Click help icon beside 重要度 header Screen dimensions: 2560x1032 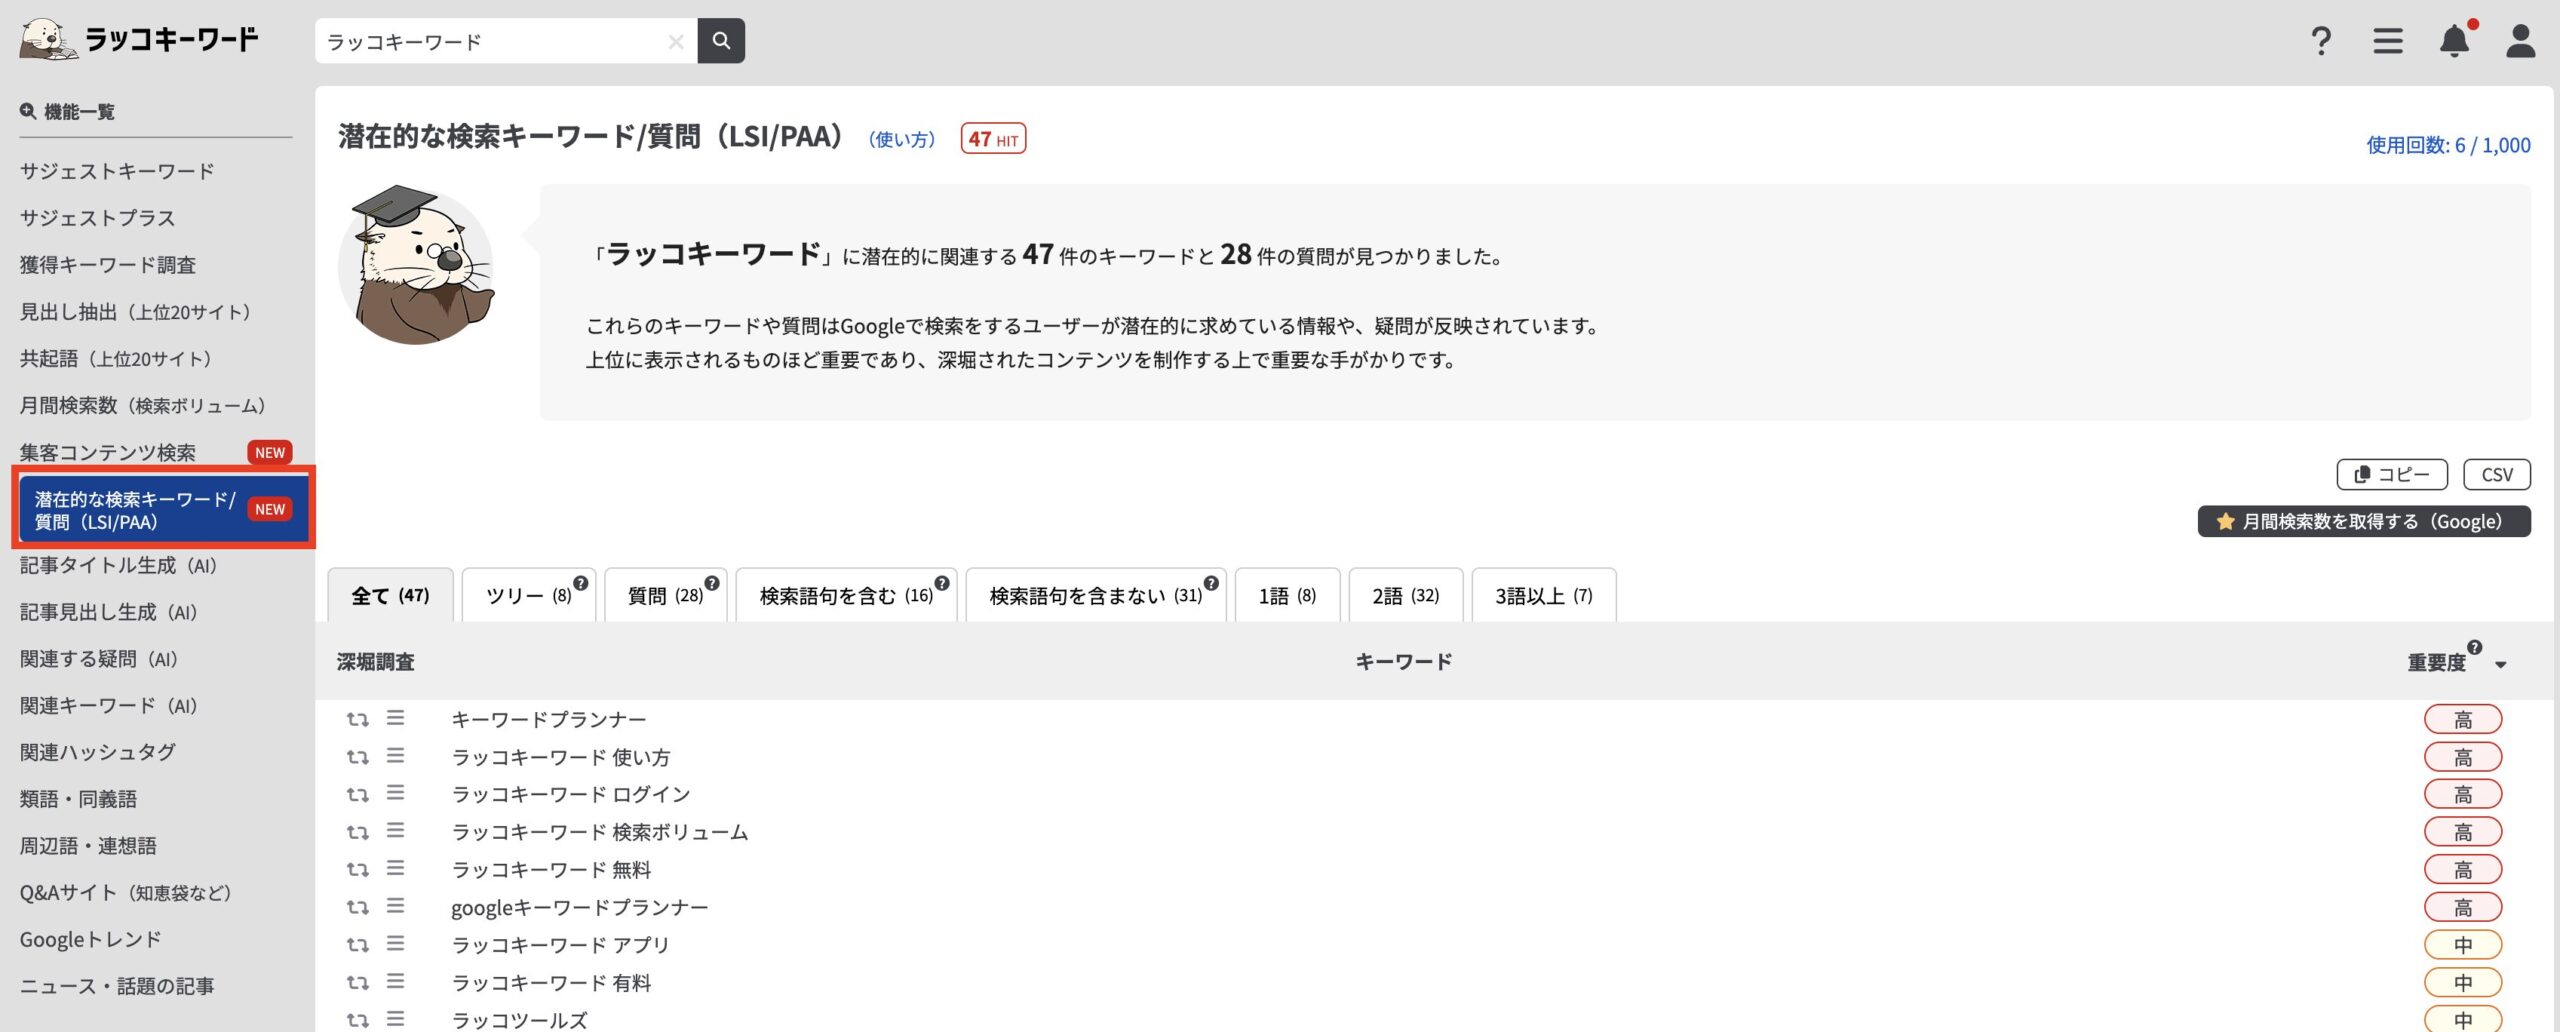click(2475, 647)
